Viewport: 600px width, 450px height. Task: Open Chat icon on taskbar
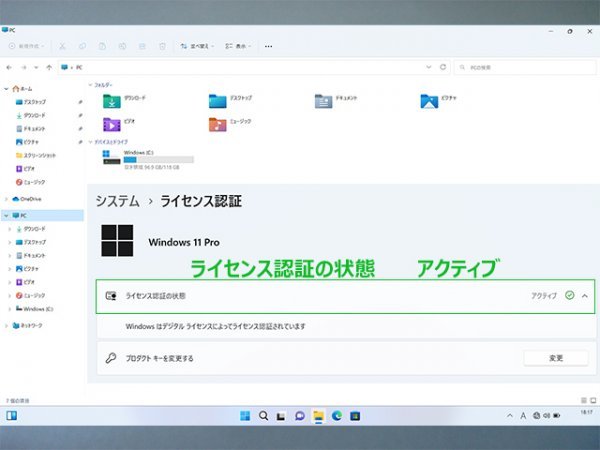300,416
